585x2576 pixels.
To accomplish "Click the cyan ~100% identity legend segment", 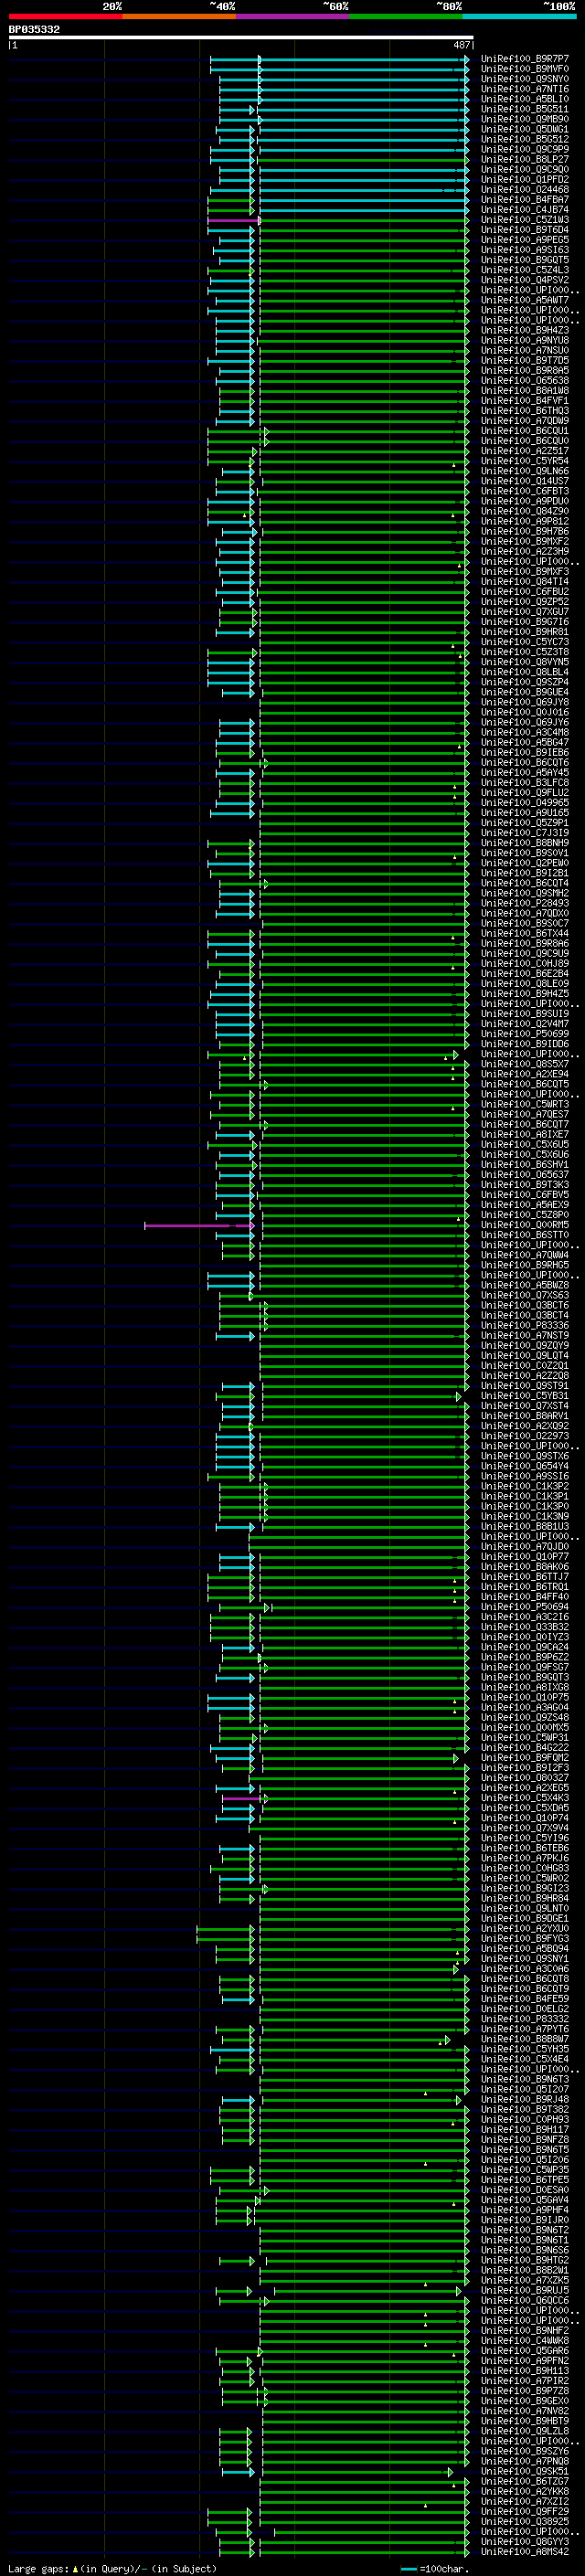I will pyautogui.click(x=519, y=16).
